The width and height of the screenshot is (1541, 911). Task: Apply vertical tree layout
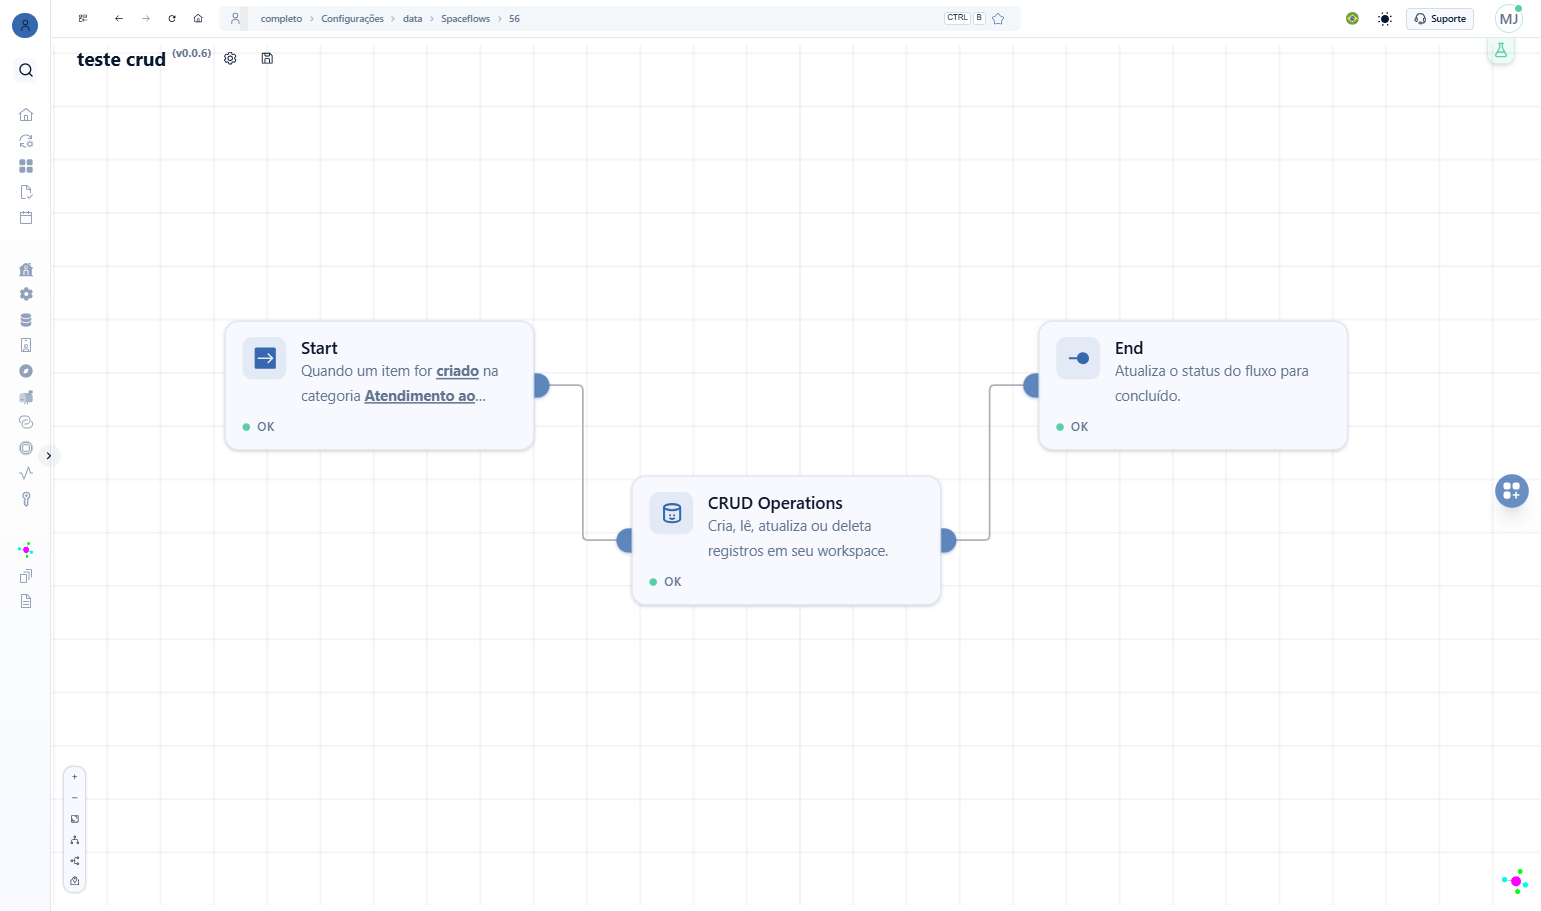[74, 840]
